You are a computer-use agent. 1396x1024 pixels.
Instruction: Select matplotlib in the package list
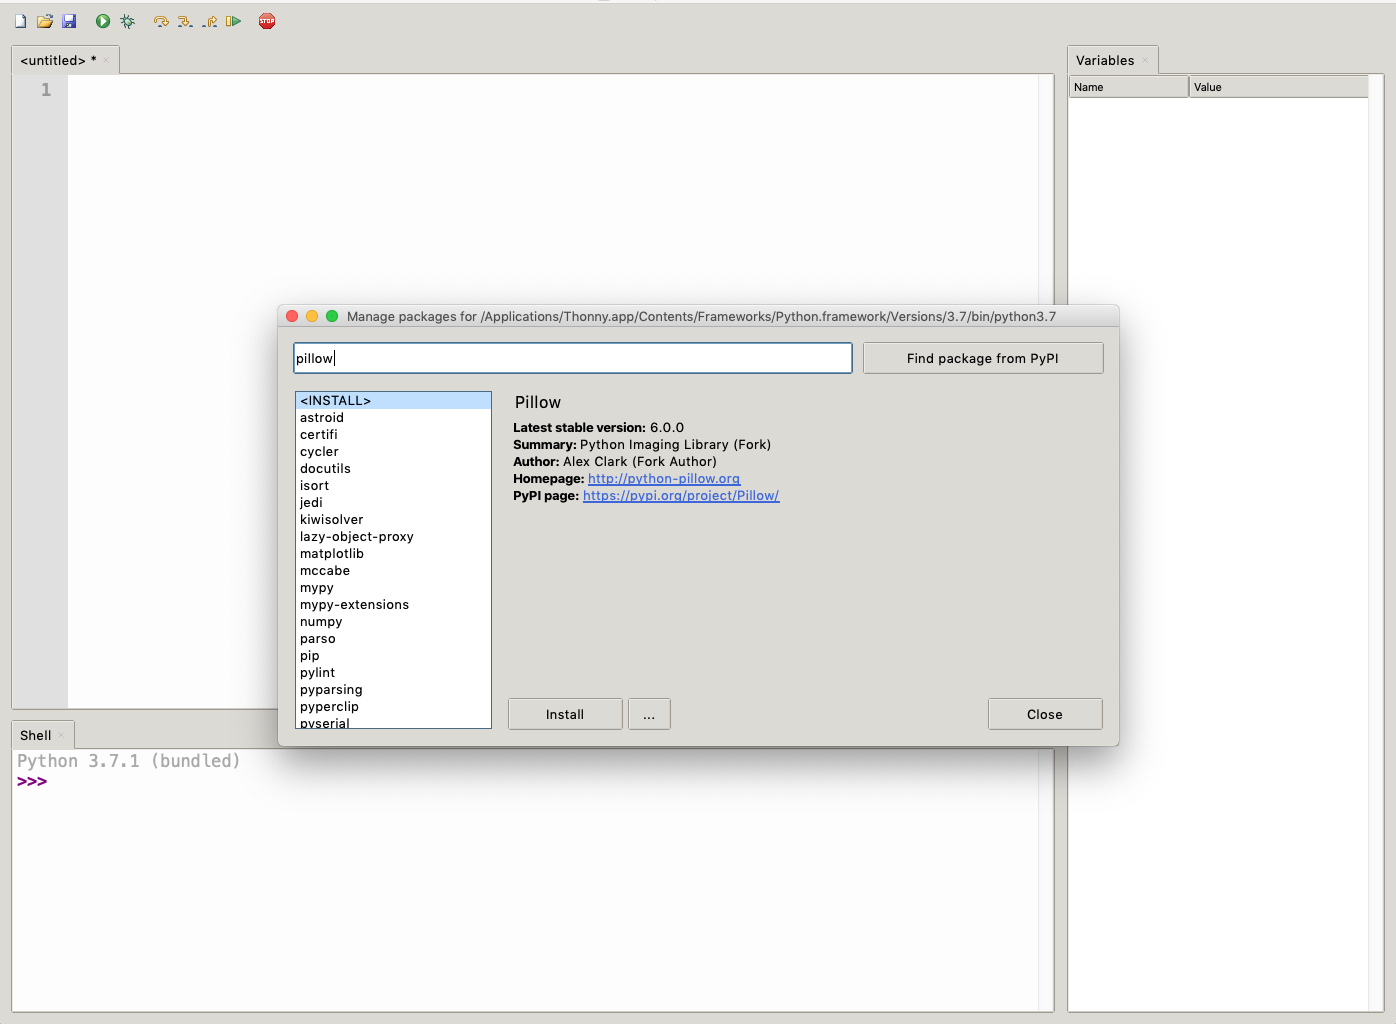coord(332,554)
